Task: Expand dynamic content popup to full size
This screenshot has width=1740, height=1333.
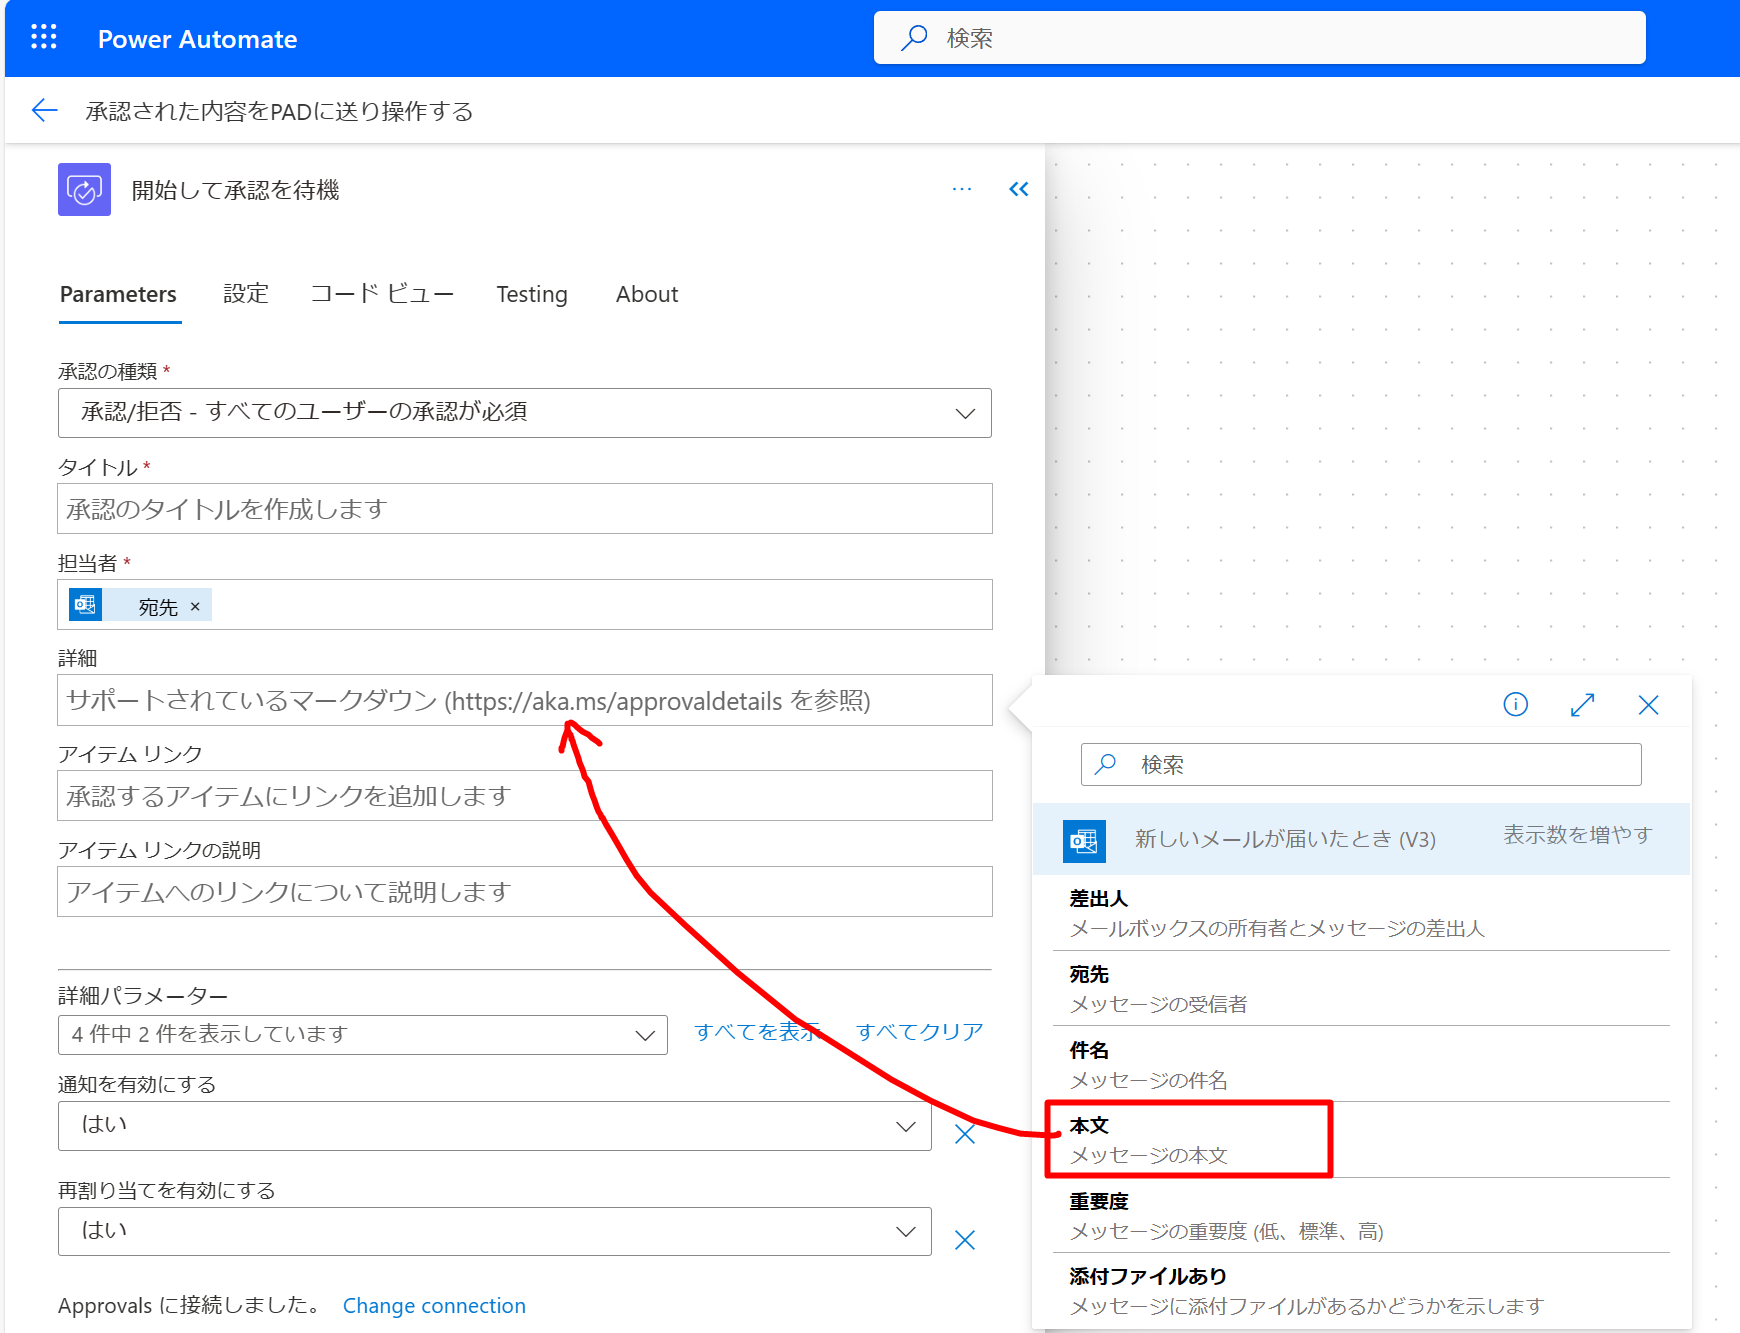Action: click(1582, 705)
